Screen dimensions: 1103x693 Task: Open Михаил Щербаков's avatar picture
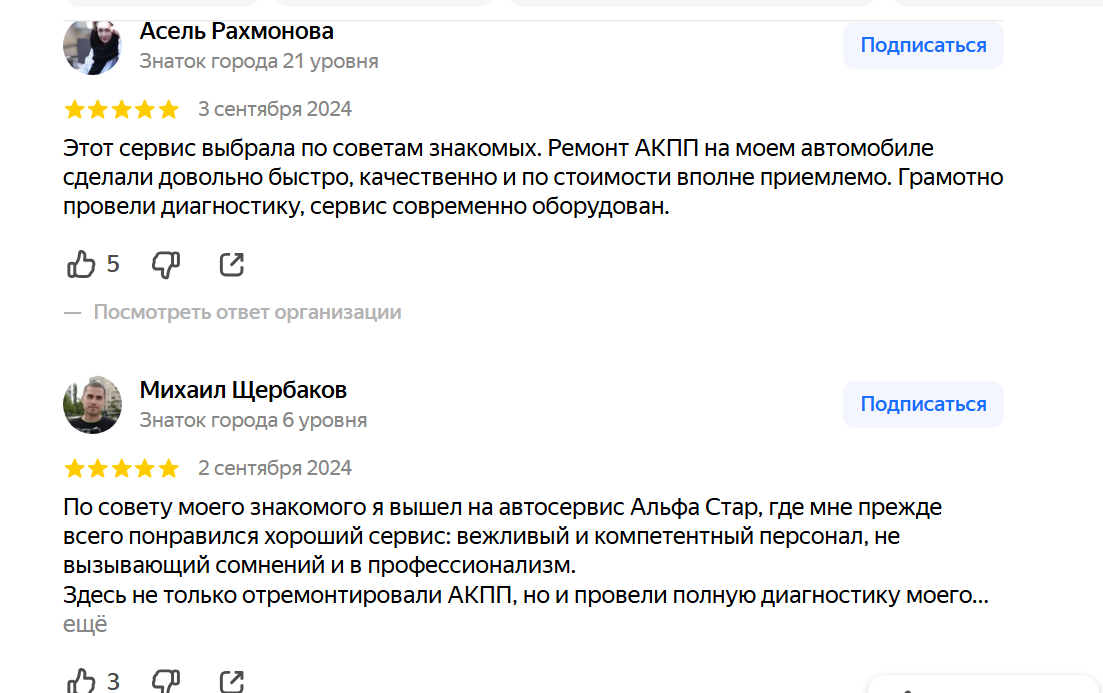click(x=92, y=405)
